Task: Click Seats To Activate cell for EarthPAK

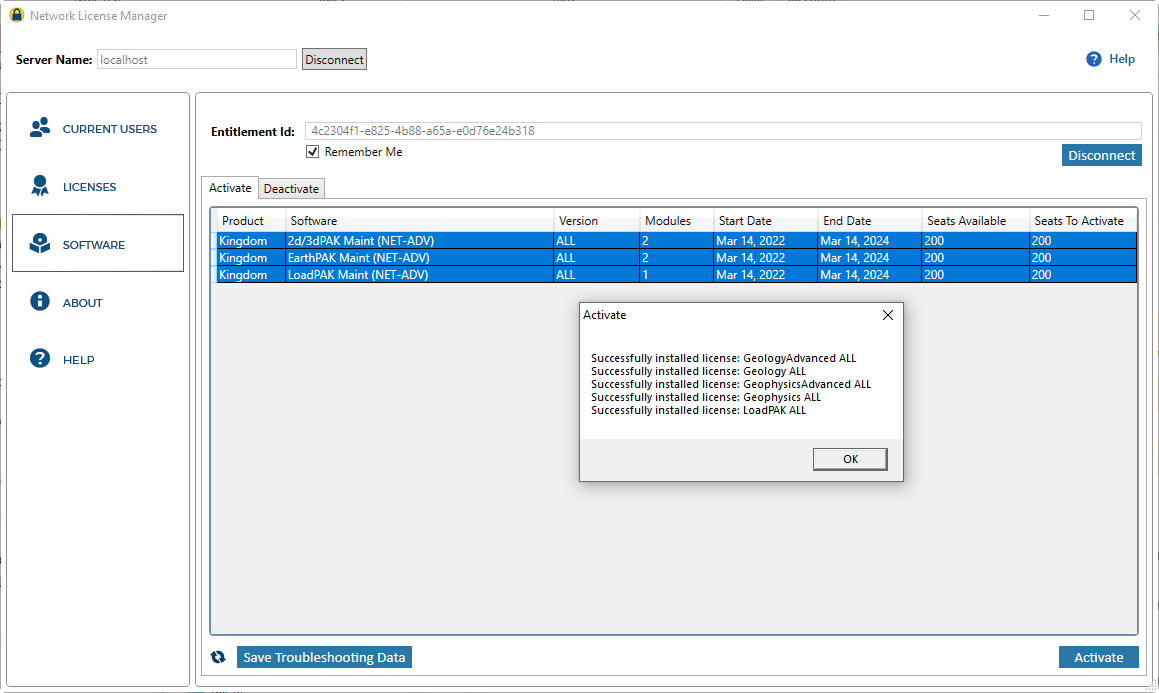Action: [x=1083, y=257]
